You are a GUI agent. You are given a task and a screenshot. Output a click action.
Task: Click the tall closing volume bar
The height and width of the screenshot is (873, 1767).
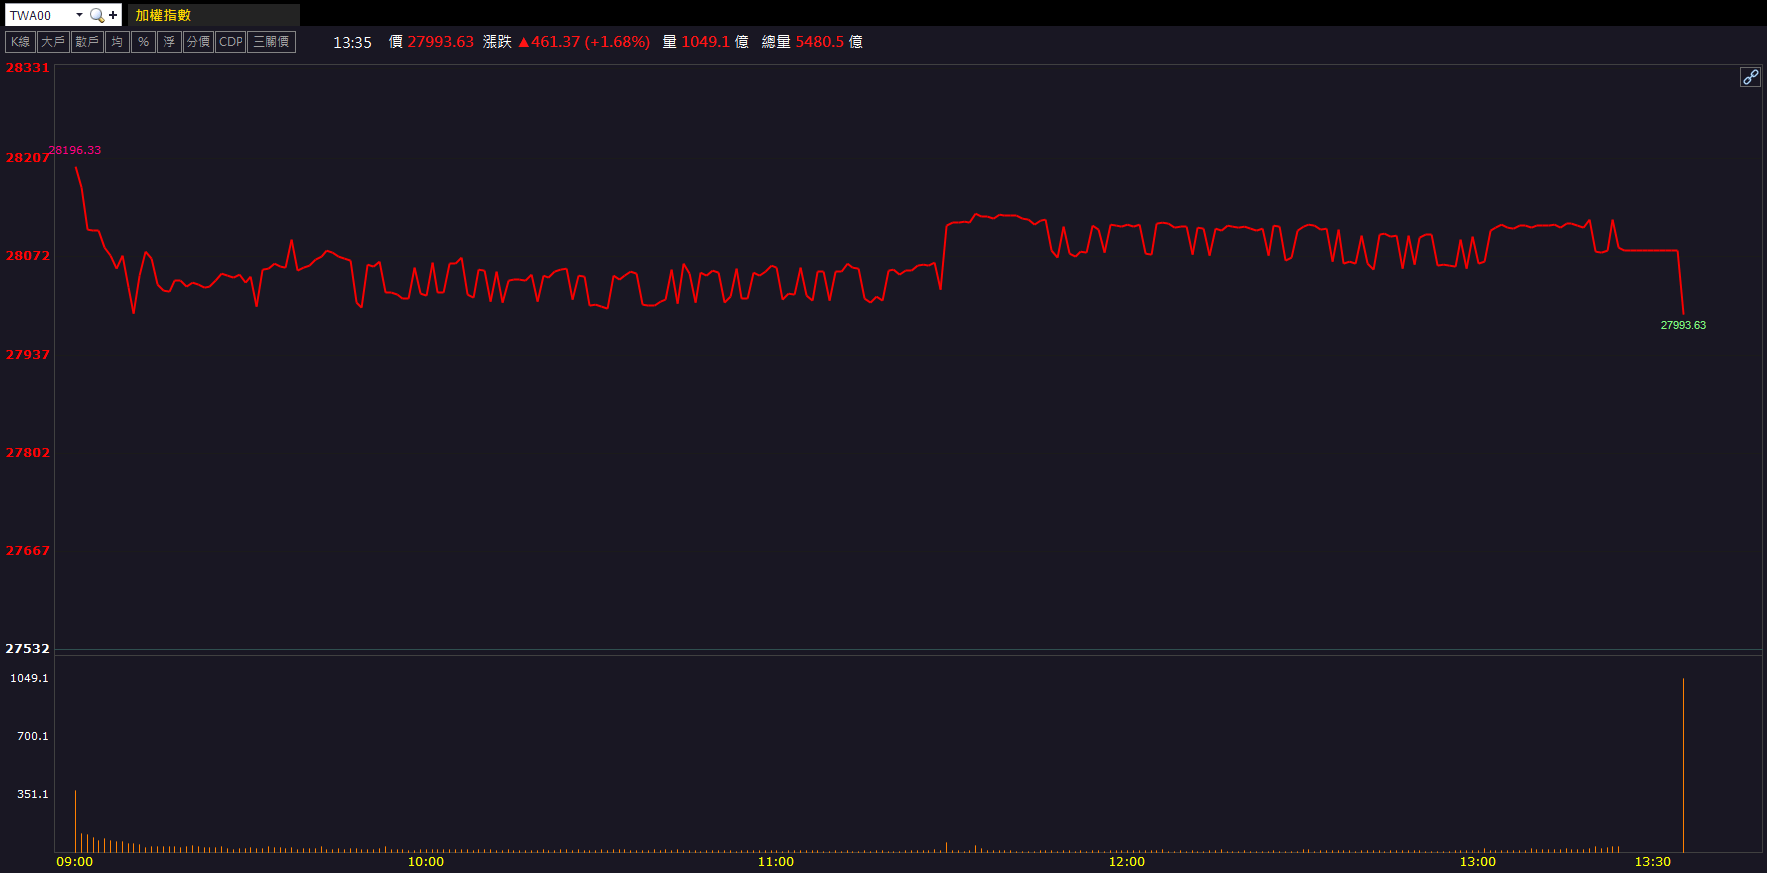tap(1683, 765)
